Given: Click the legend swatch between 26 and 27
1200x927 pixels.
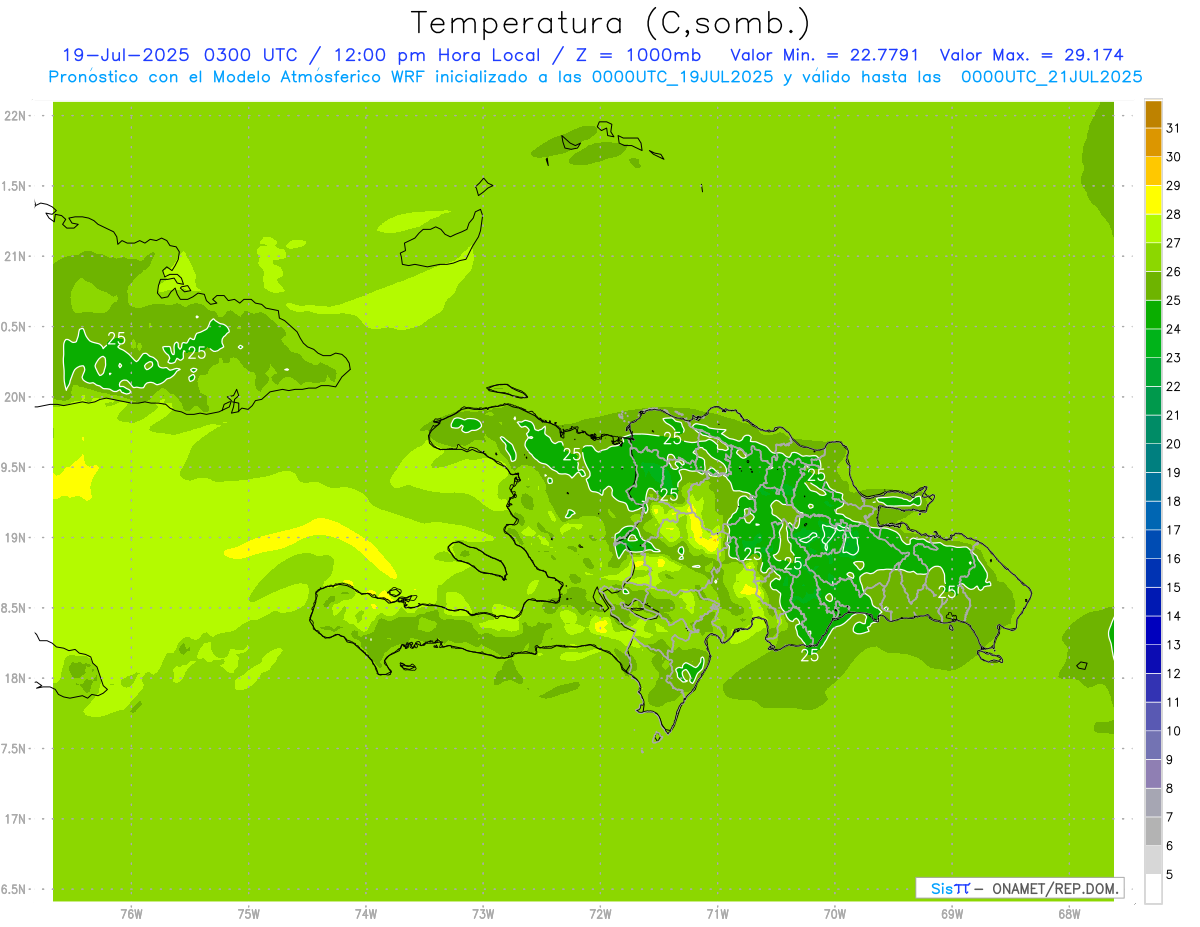Looking at the screenshot, I should (x=1153, y=258).
